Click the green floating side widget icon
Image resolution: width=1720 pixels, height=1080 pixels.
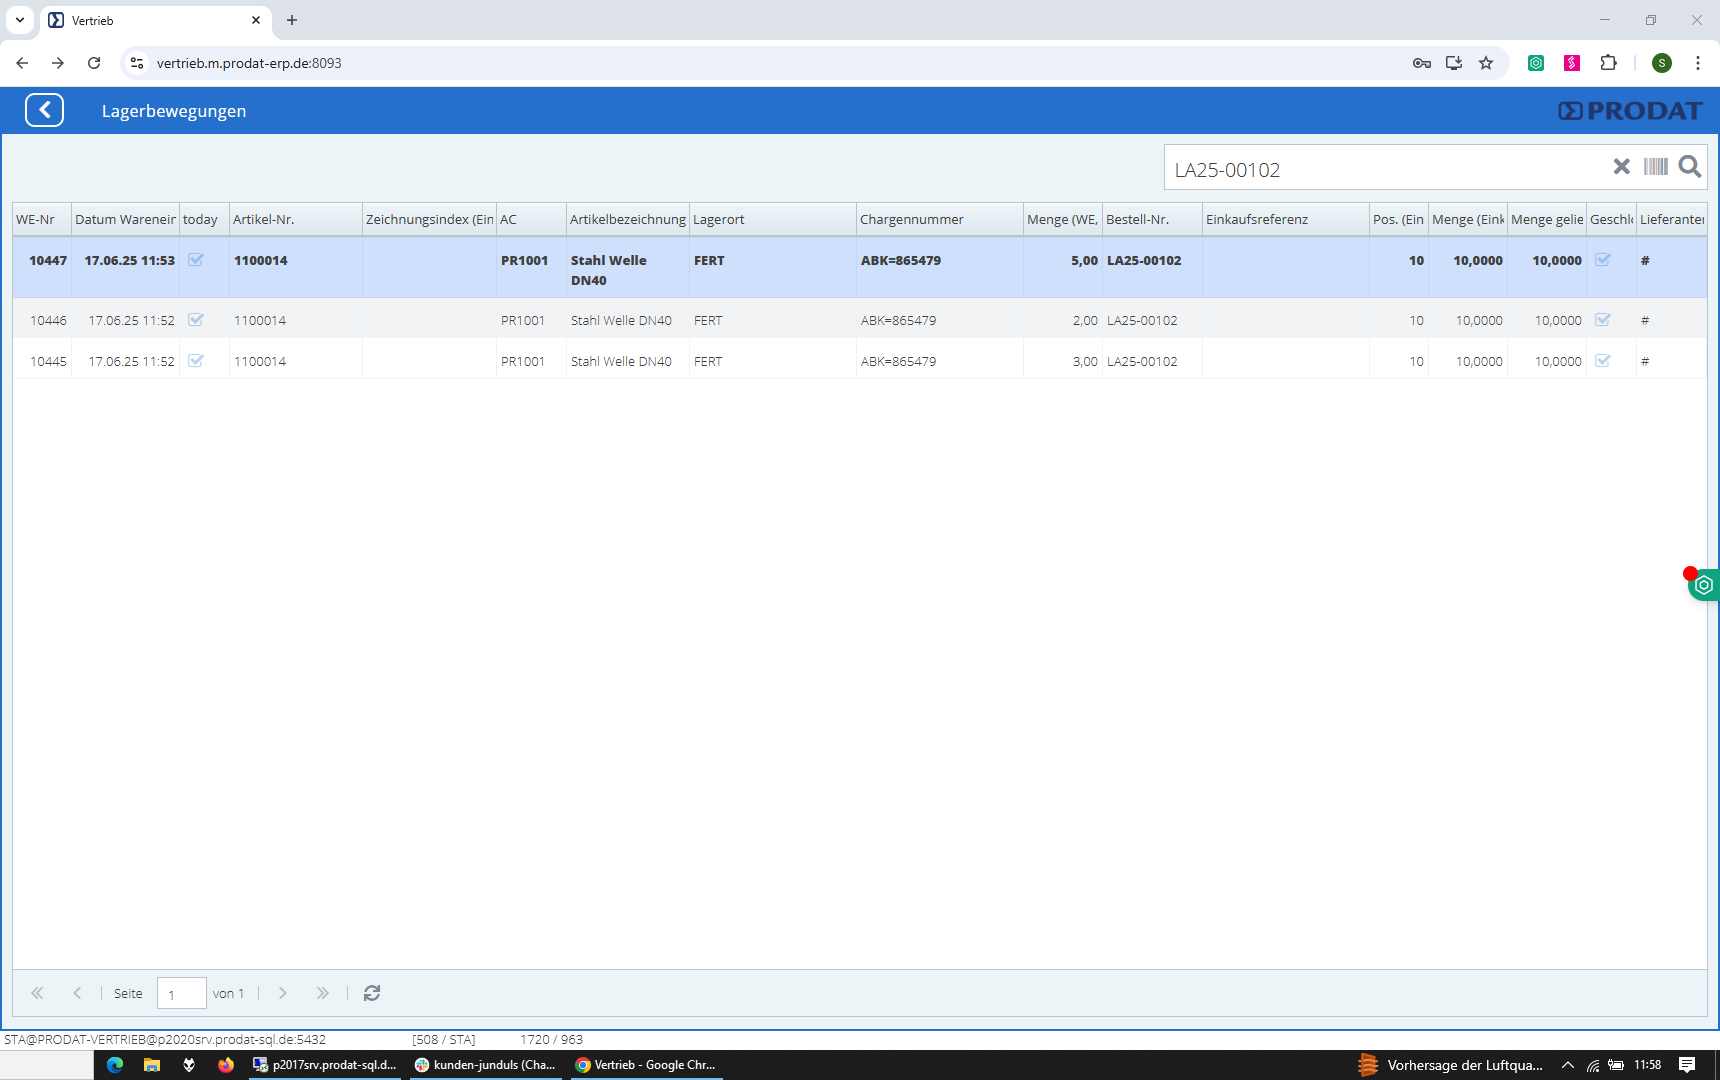(x=1704, y=585)
